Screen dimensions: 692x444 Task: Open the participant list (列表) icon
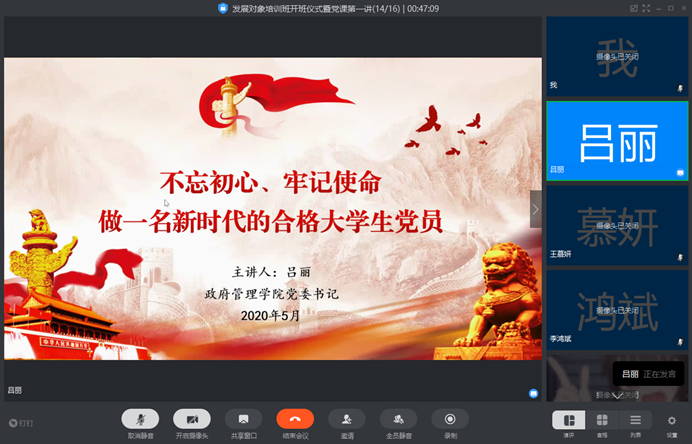(635, 420)
